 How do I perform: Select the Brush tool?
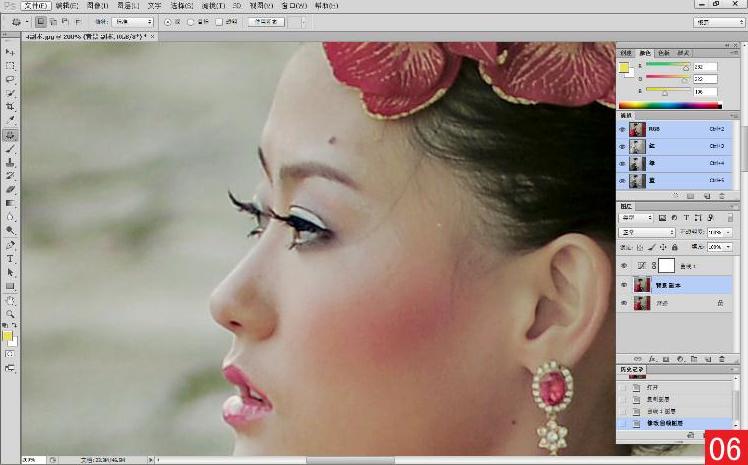[x=10, y=149]
